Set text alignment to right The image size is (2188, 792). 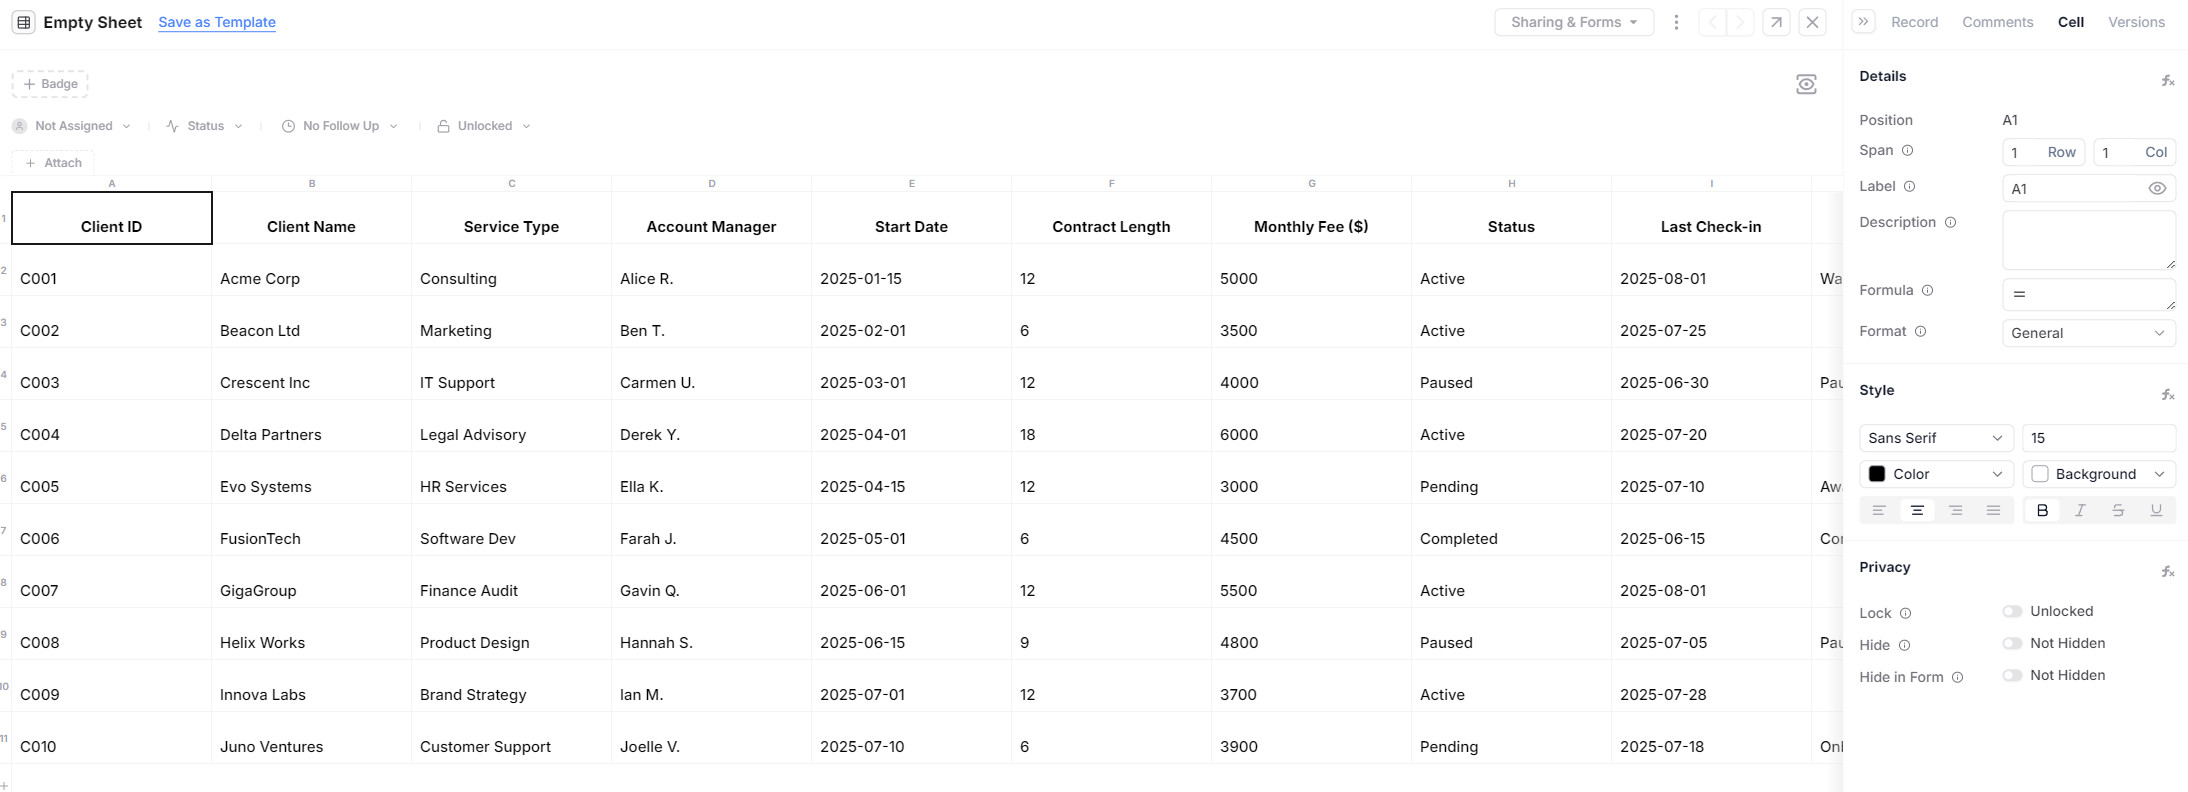pyautogui.click(x=1955, y=510)
